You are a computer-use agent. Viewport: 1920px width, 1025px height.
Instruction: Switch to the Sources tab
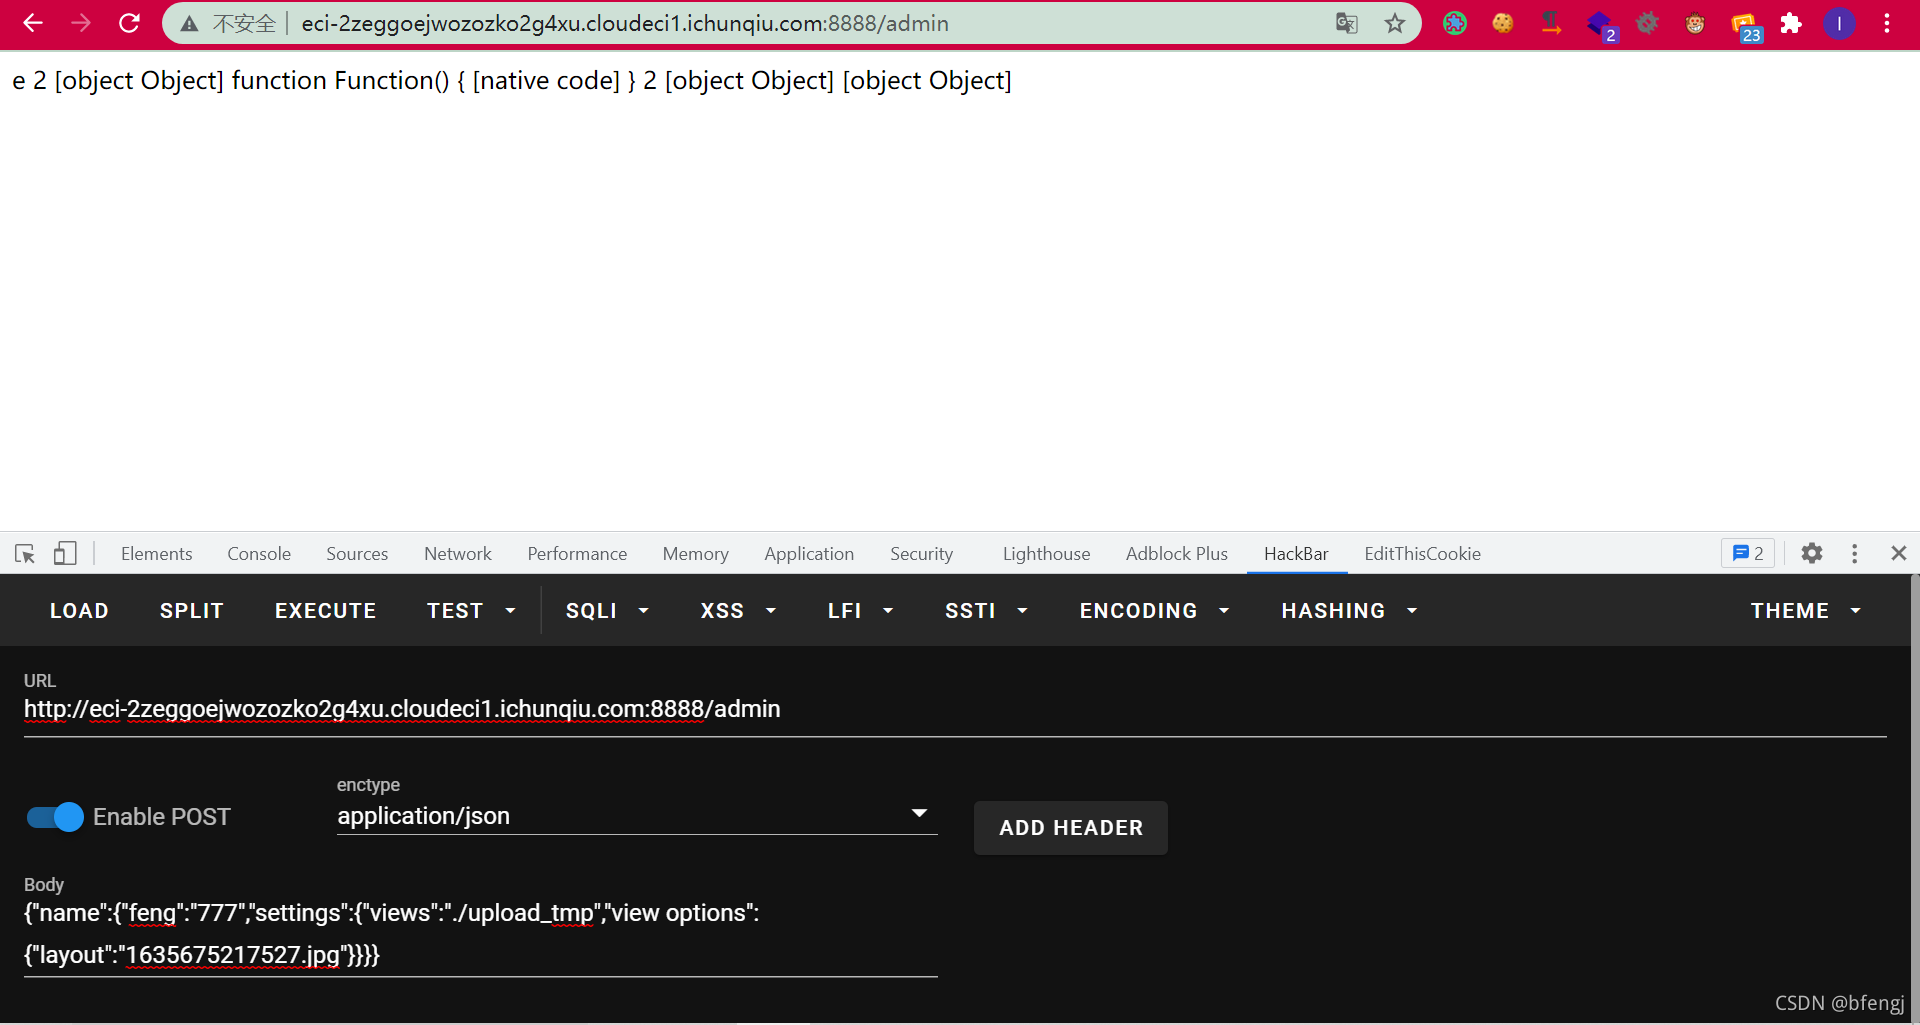point(357,553)
